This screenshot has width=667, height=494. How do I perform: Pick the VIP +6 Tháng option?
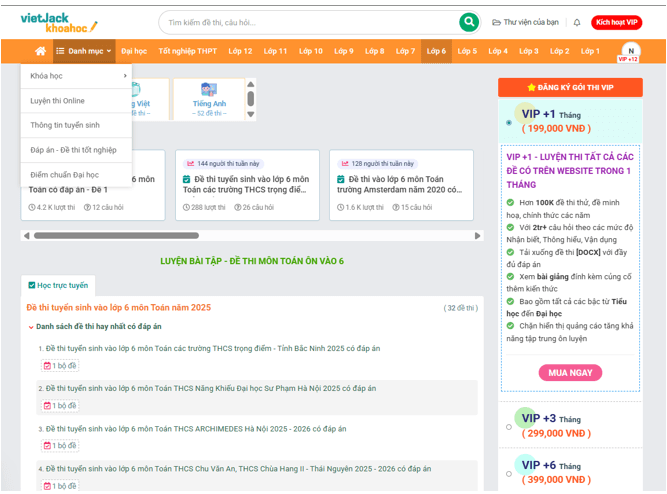[x=509, y=474]
